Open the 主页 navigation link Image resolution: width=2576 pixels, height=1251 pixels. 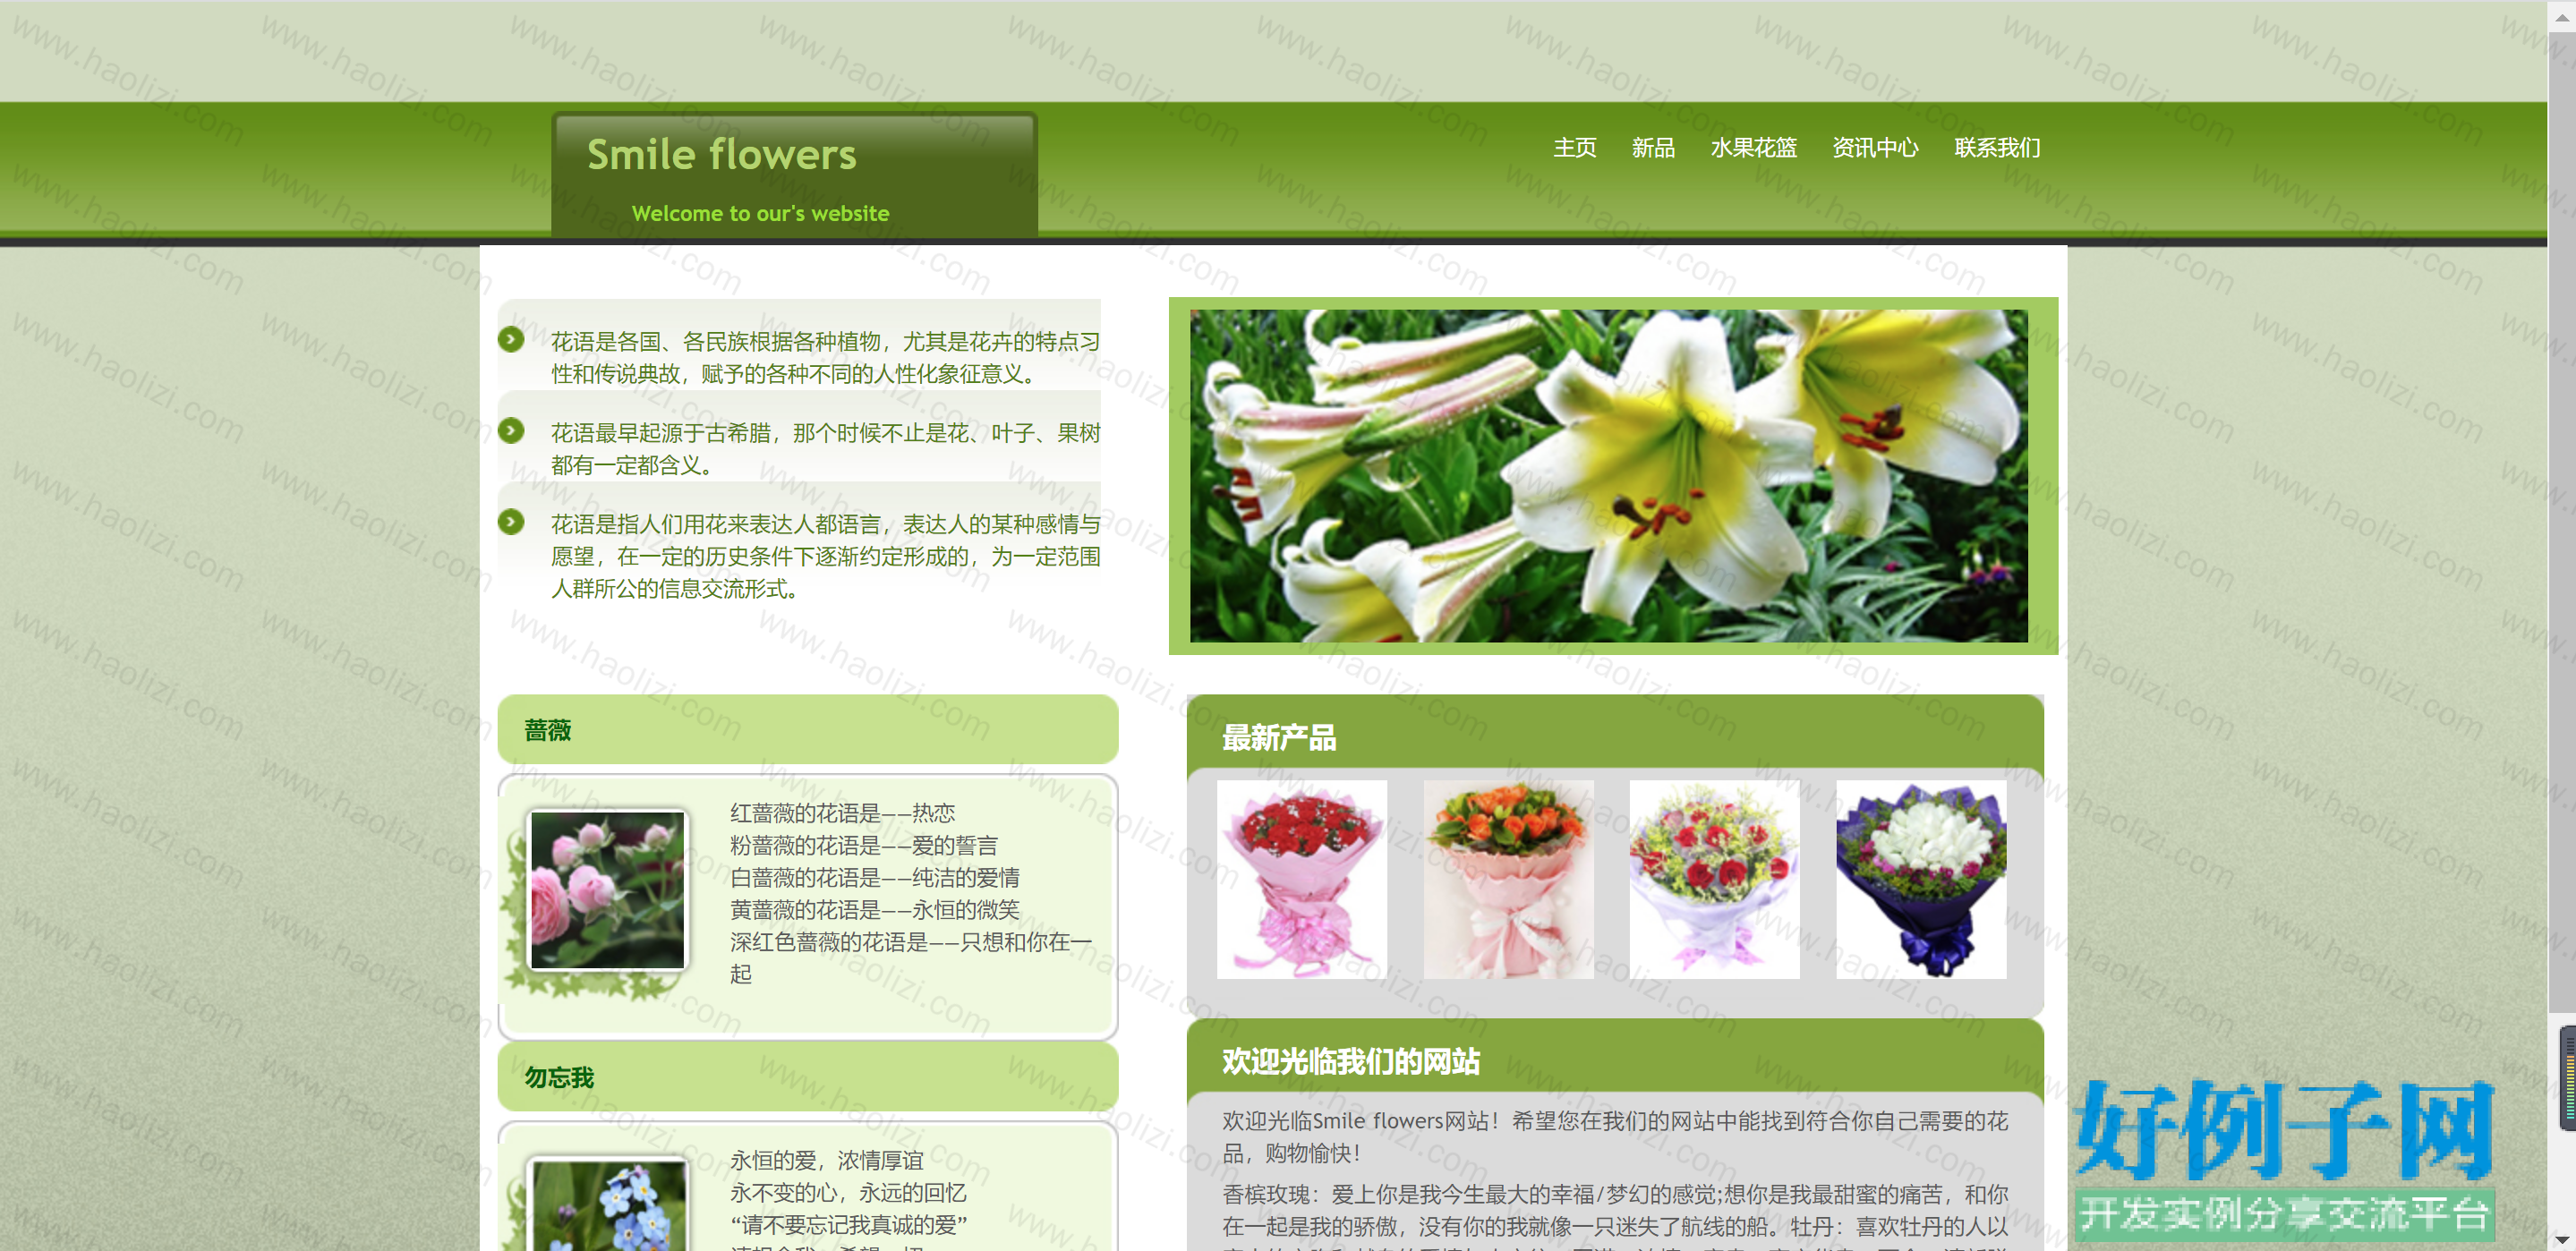(1574, 148)
